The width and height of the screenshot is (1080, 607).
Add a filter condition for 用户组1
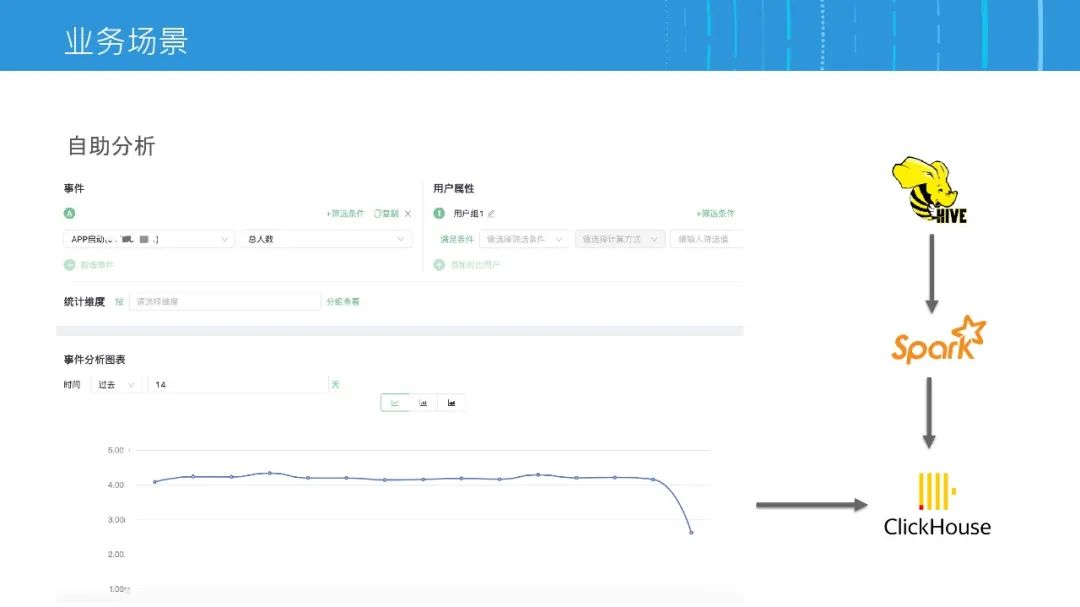716,214
